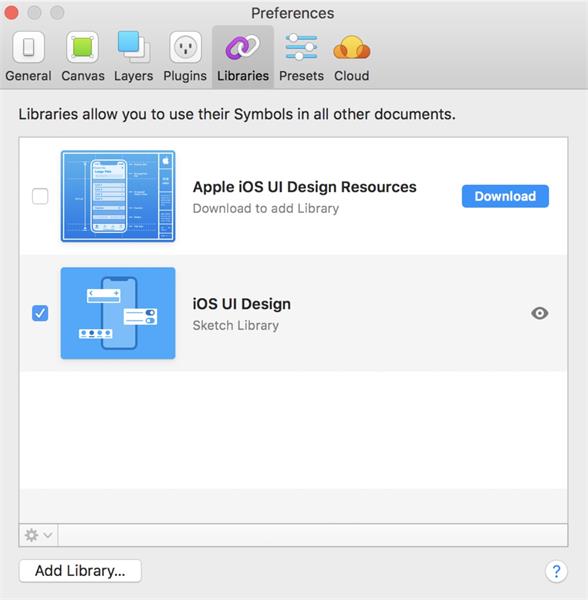
Task: Open the General preferences icon
Action: (28, 47)
